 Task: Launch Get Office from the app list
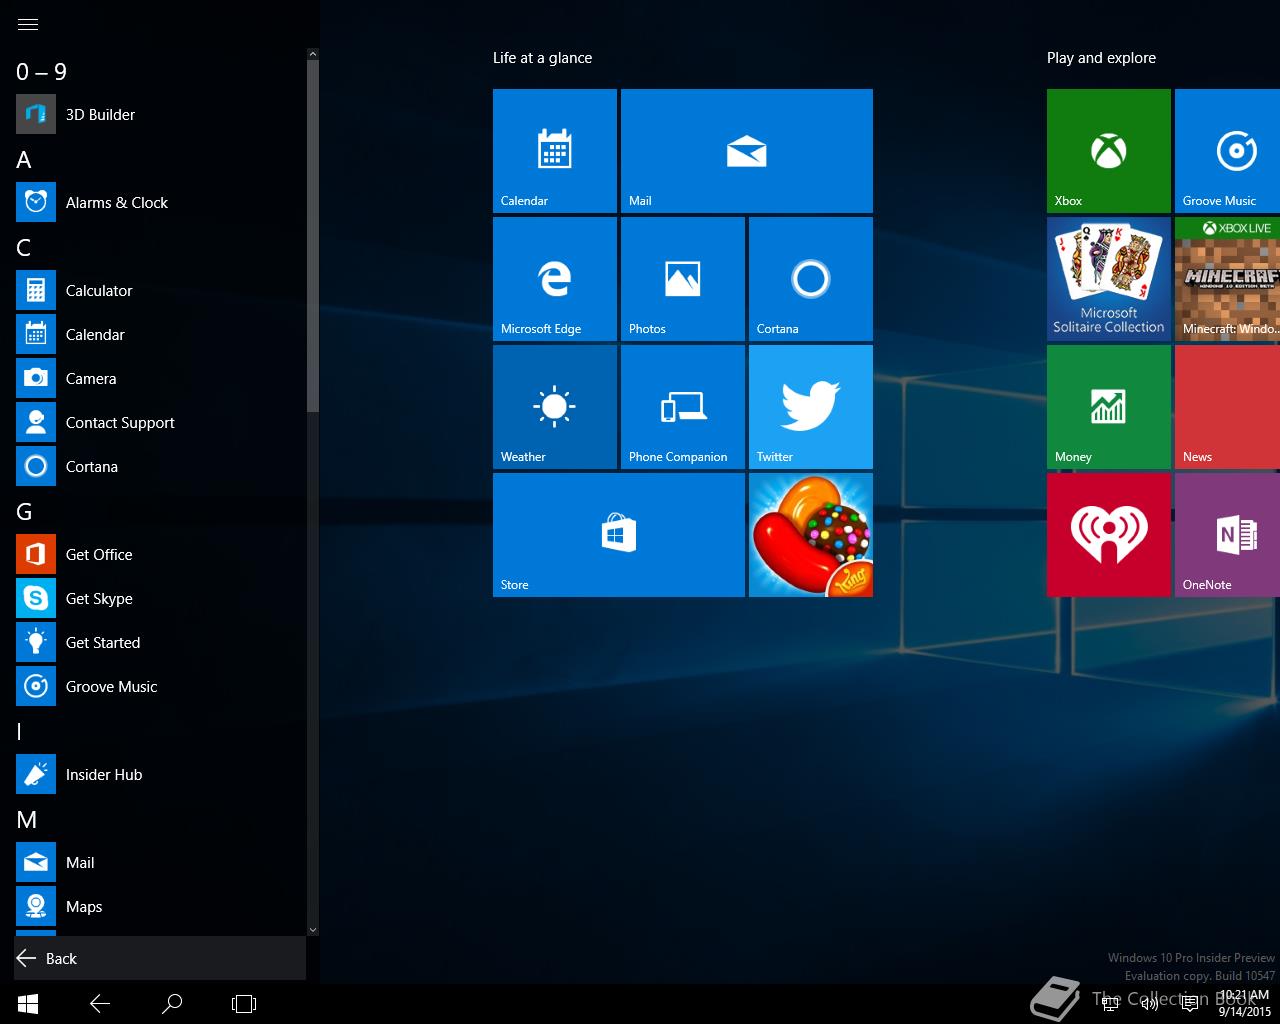tap(160, 554)
